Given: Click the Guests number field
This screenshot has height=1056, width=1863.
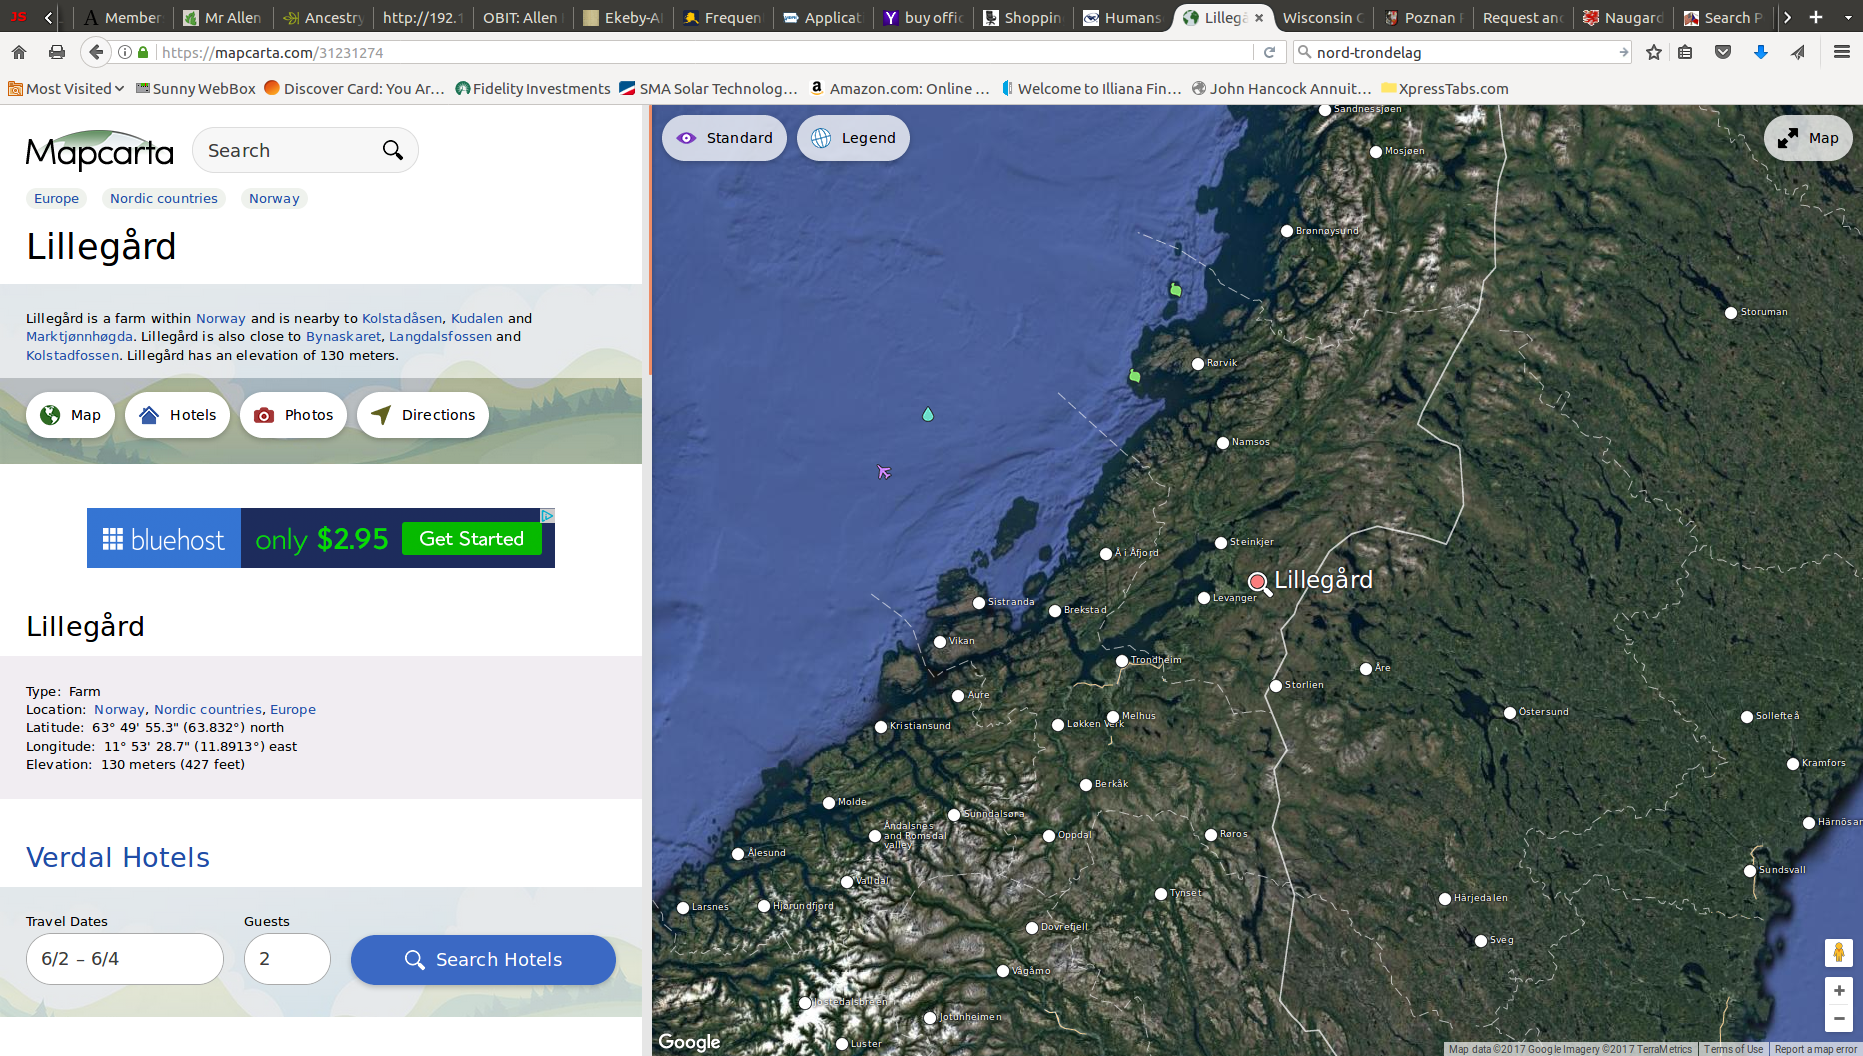Looking at the screenshot, I should (x=287, y=959).
